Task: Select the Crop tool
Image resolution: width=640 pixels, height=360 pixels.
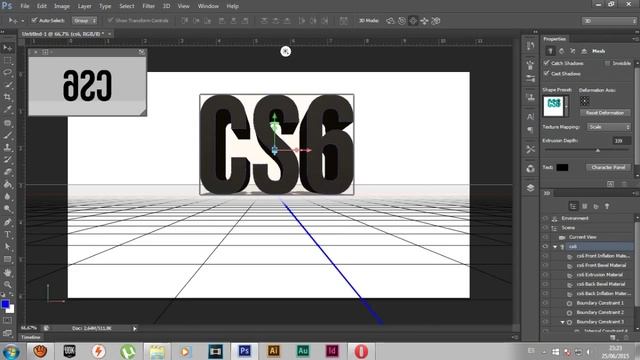Action: click(7, 97)
